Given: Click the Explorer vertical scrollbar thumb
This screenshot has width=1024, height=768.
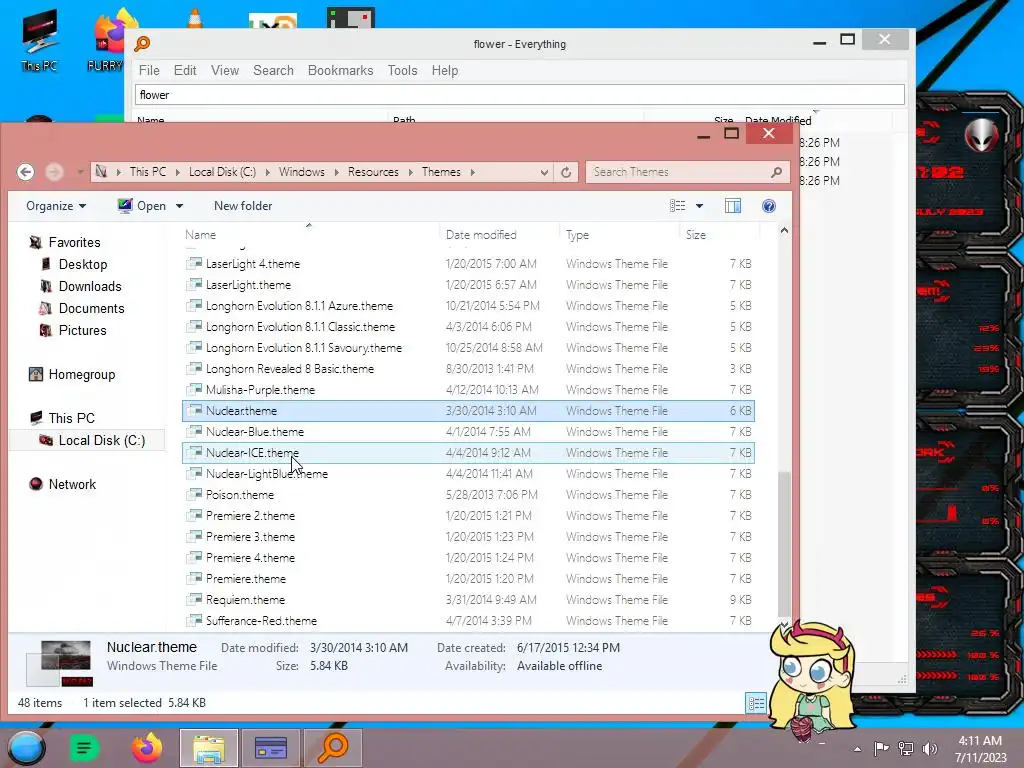Looking at the screenshot, I should [x=784, y=543].
